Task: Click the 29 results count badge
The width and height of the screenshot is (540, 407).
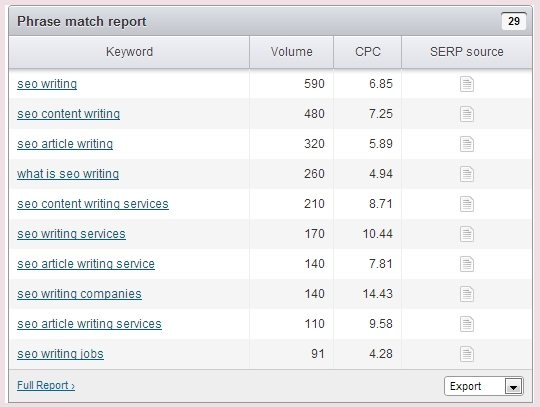Action: pos(513,21)
